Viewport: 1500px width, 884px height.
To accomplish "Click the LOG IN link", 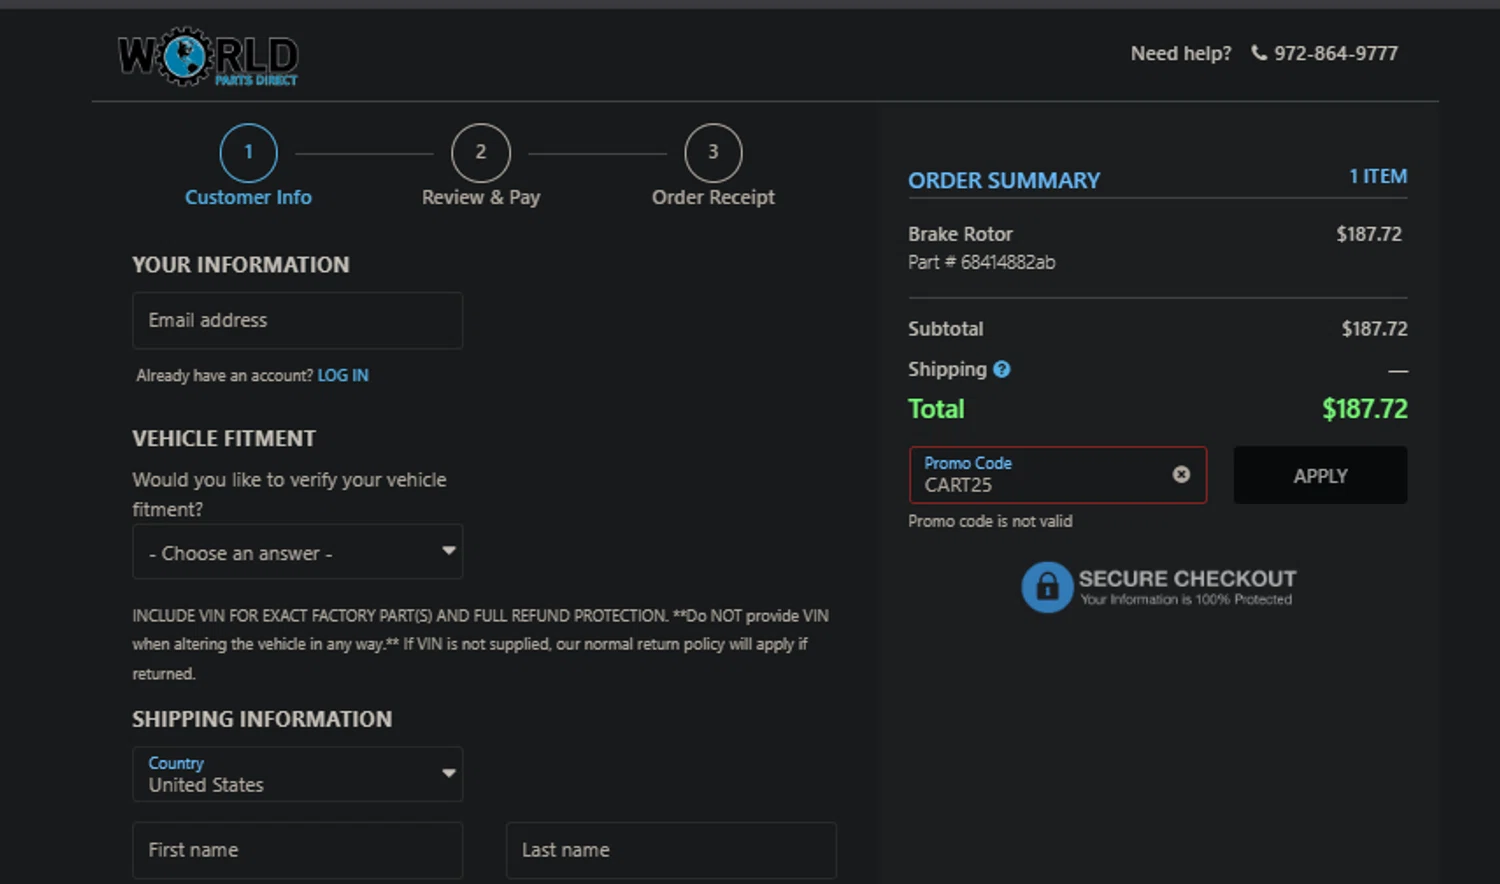I will (x=343, y=376).
